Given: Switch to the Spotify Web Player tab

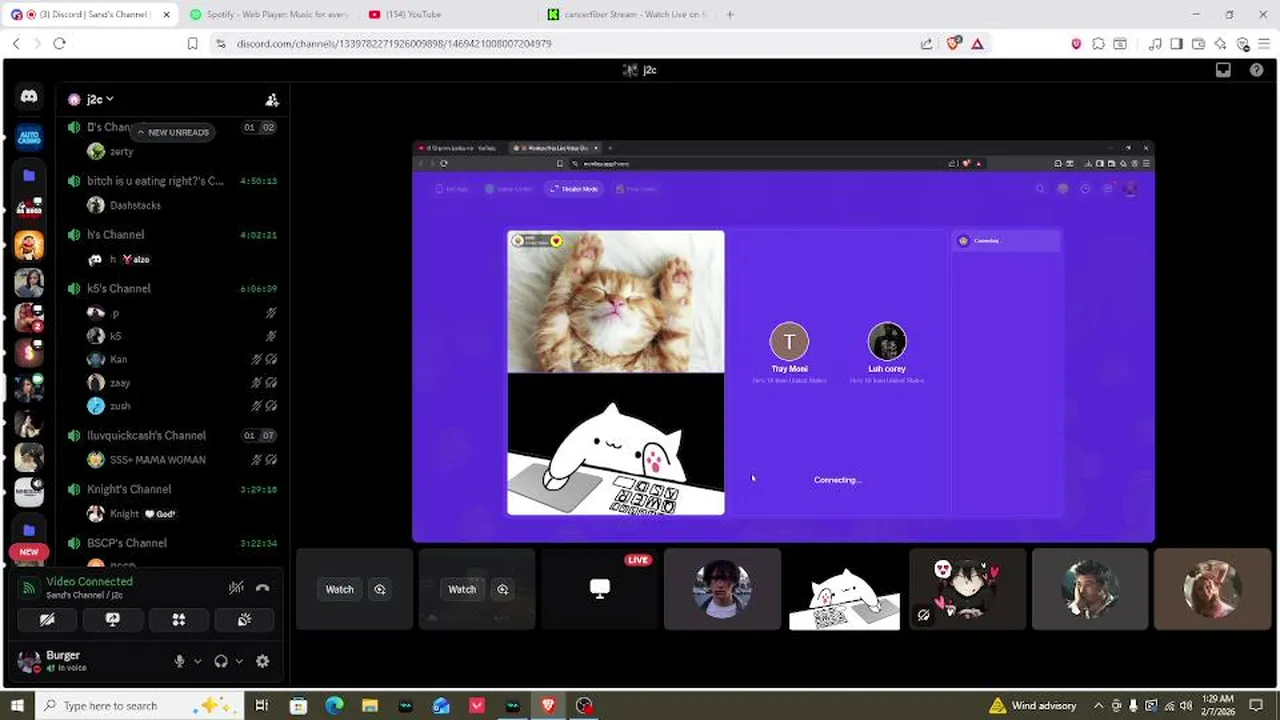Looking at the screenshot, I should pyautogui.click(x=268, y=14).
